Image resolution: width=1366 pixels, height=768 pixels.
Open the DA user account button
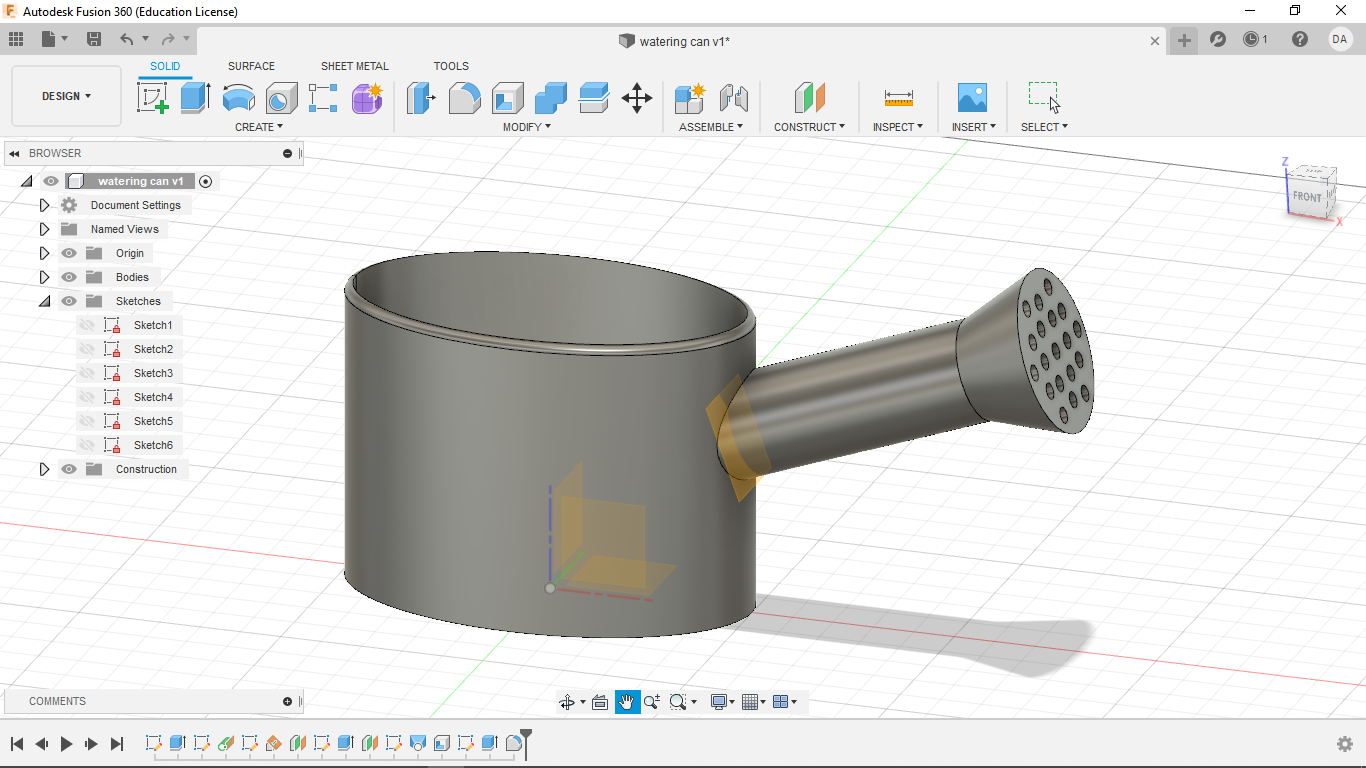(x=1340, y=39)
